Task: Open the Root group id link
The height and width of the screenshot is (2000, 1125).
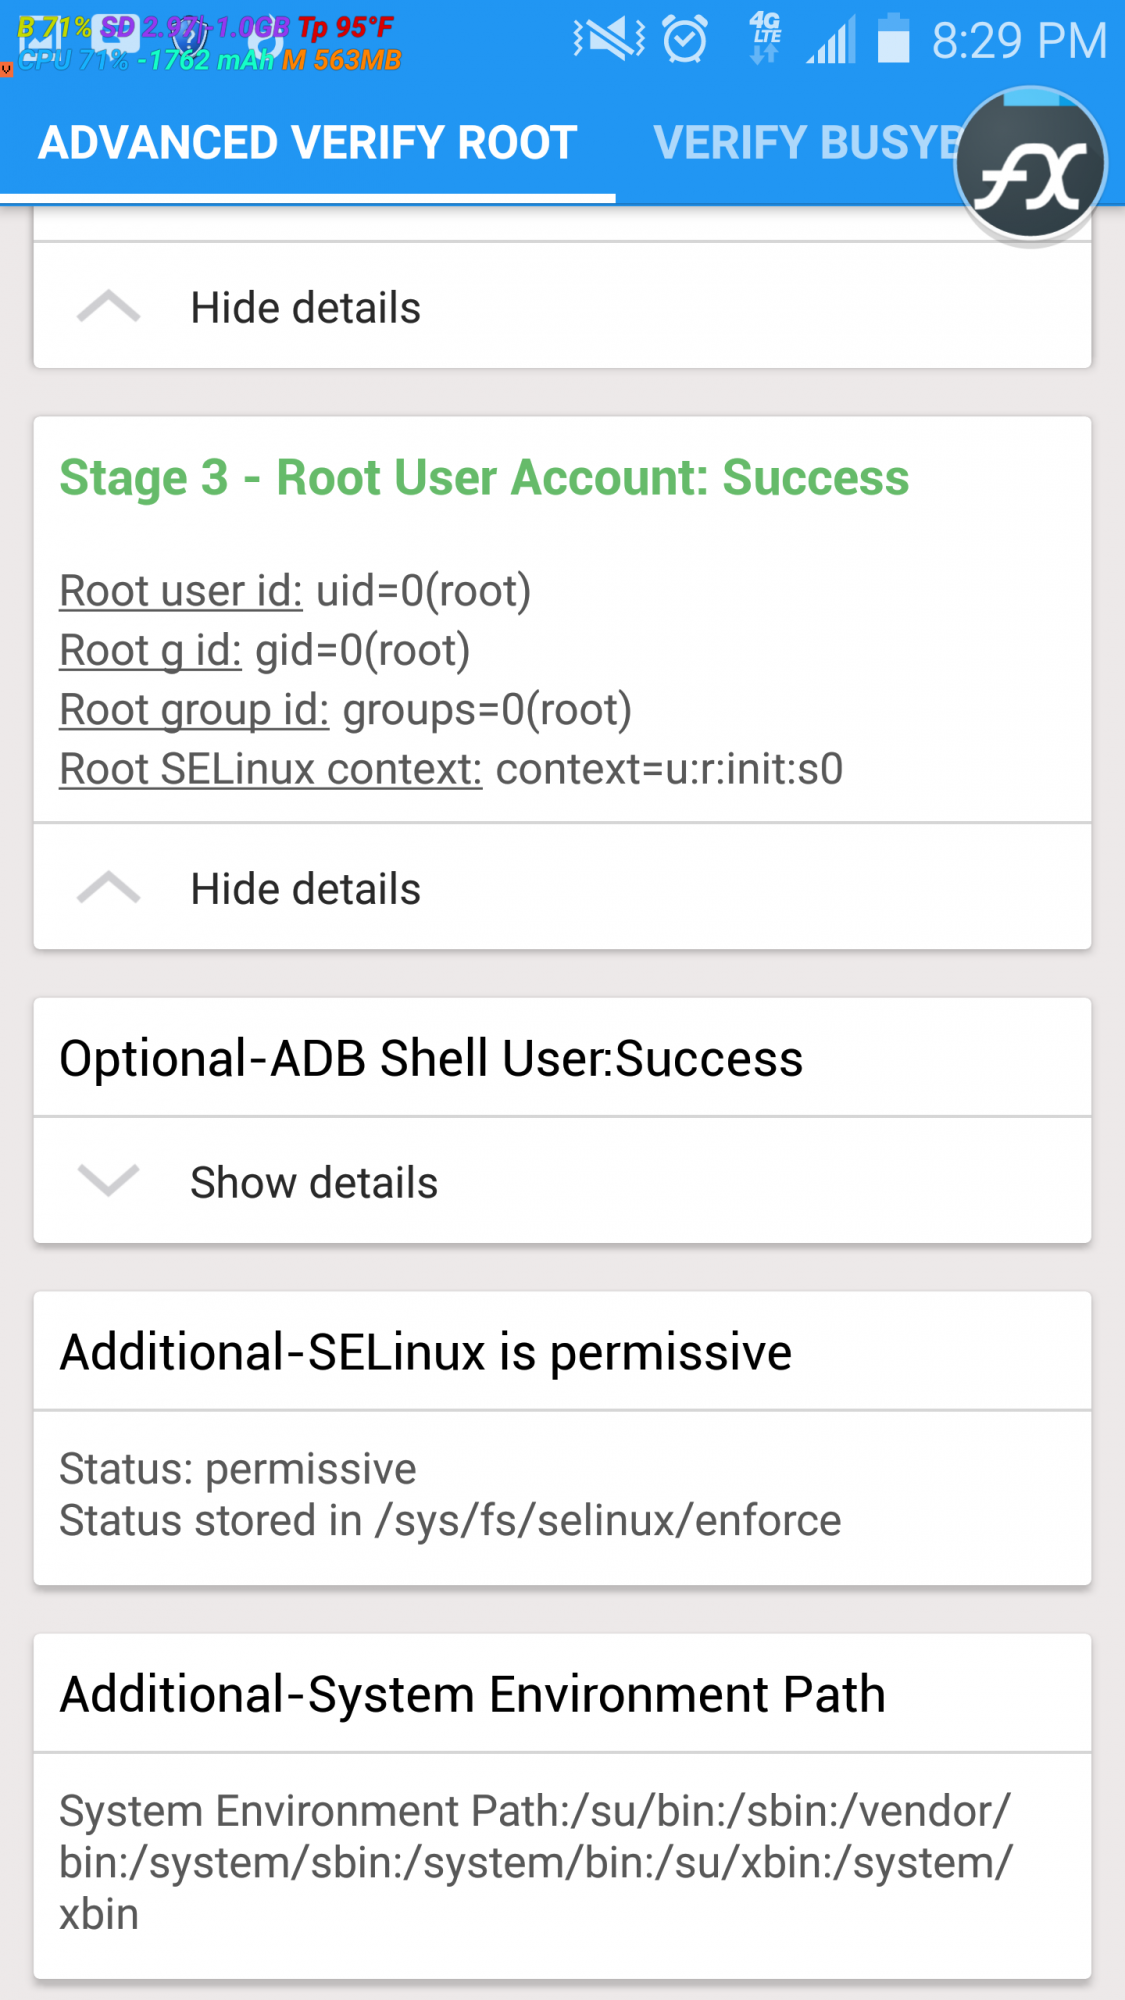Action: pyautogui.click(x=194, y=710)
